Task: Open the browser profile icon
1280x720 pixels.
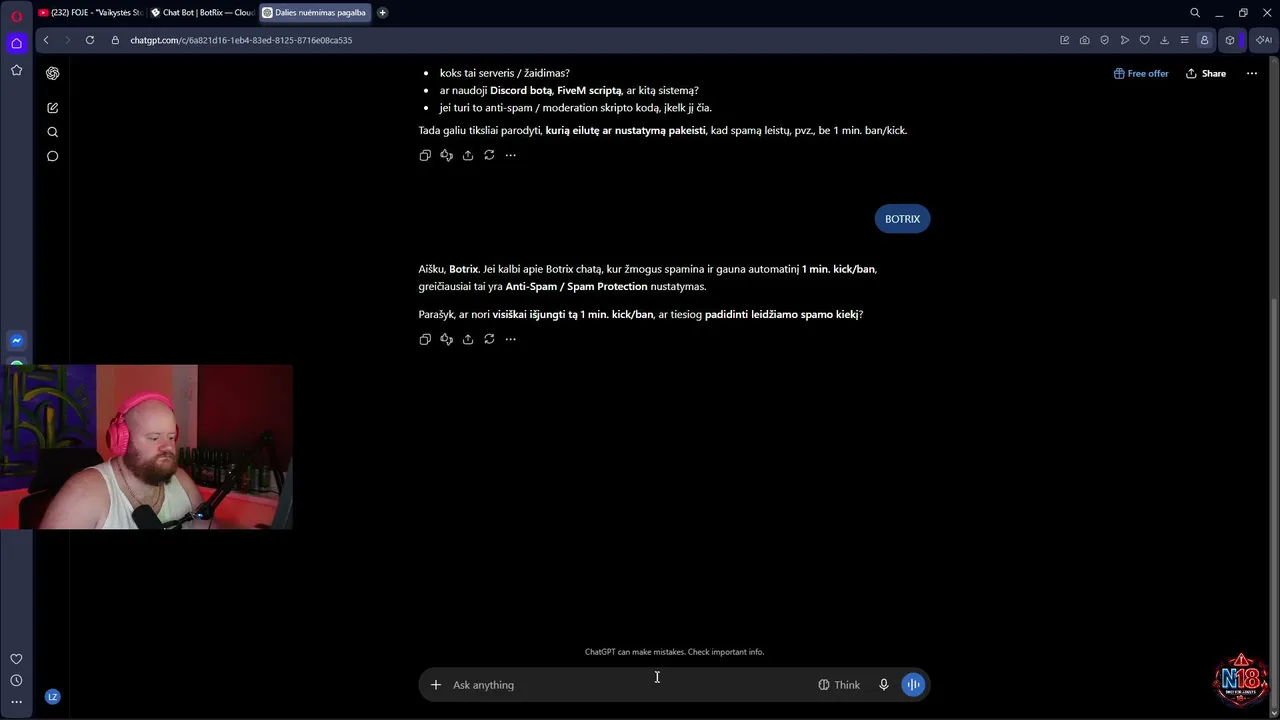Action: pos(1205,40)
